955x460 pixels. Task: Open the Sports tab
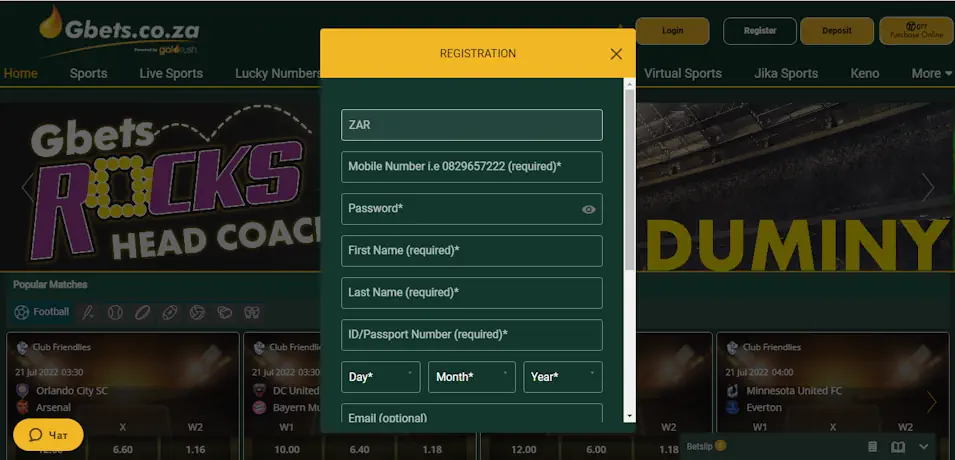(88, 74)
